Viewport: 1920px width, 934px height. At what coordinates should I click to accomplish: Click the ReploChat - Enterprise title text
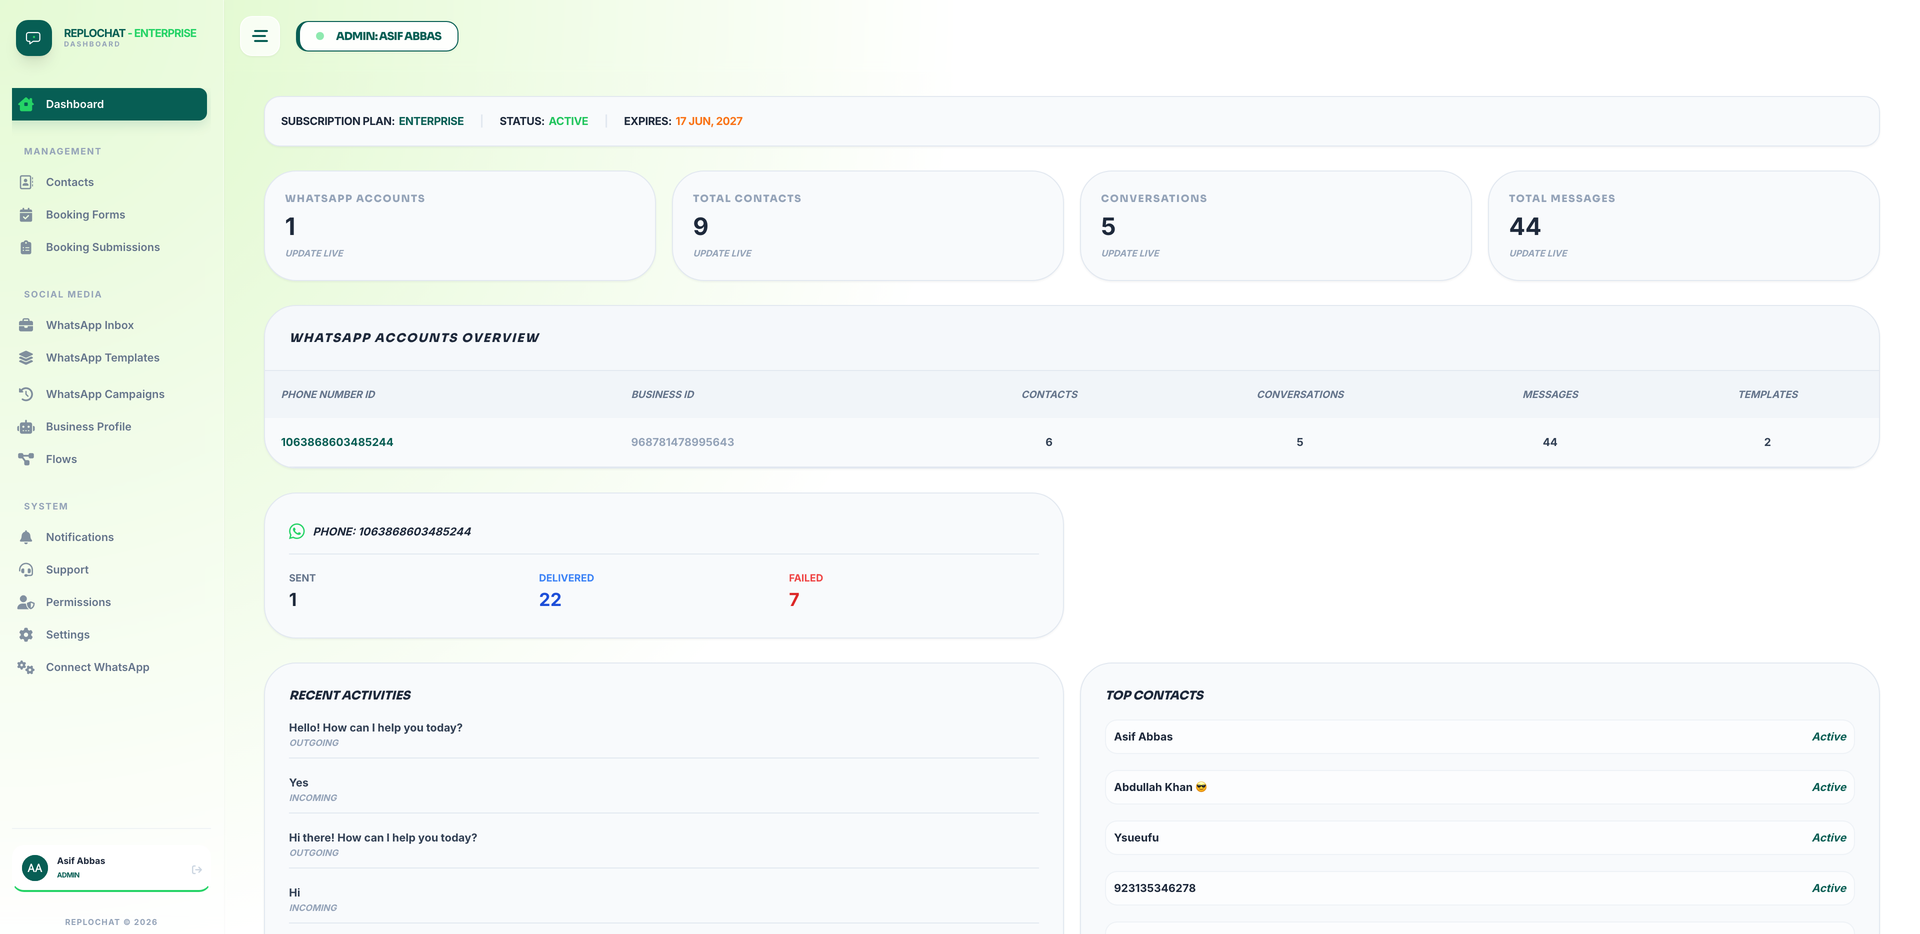click(130, 33)
